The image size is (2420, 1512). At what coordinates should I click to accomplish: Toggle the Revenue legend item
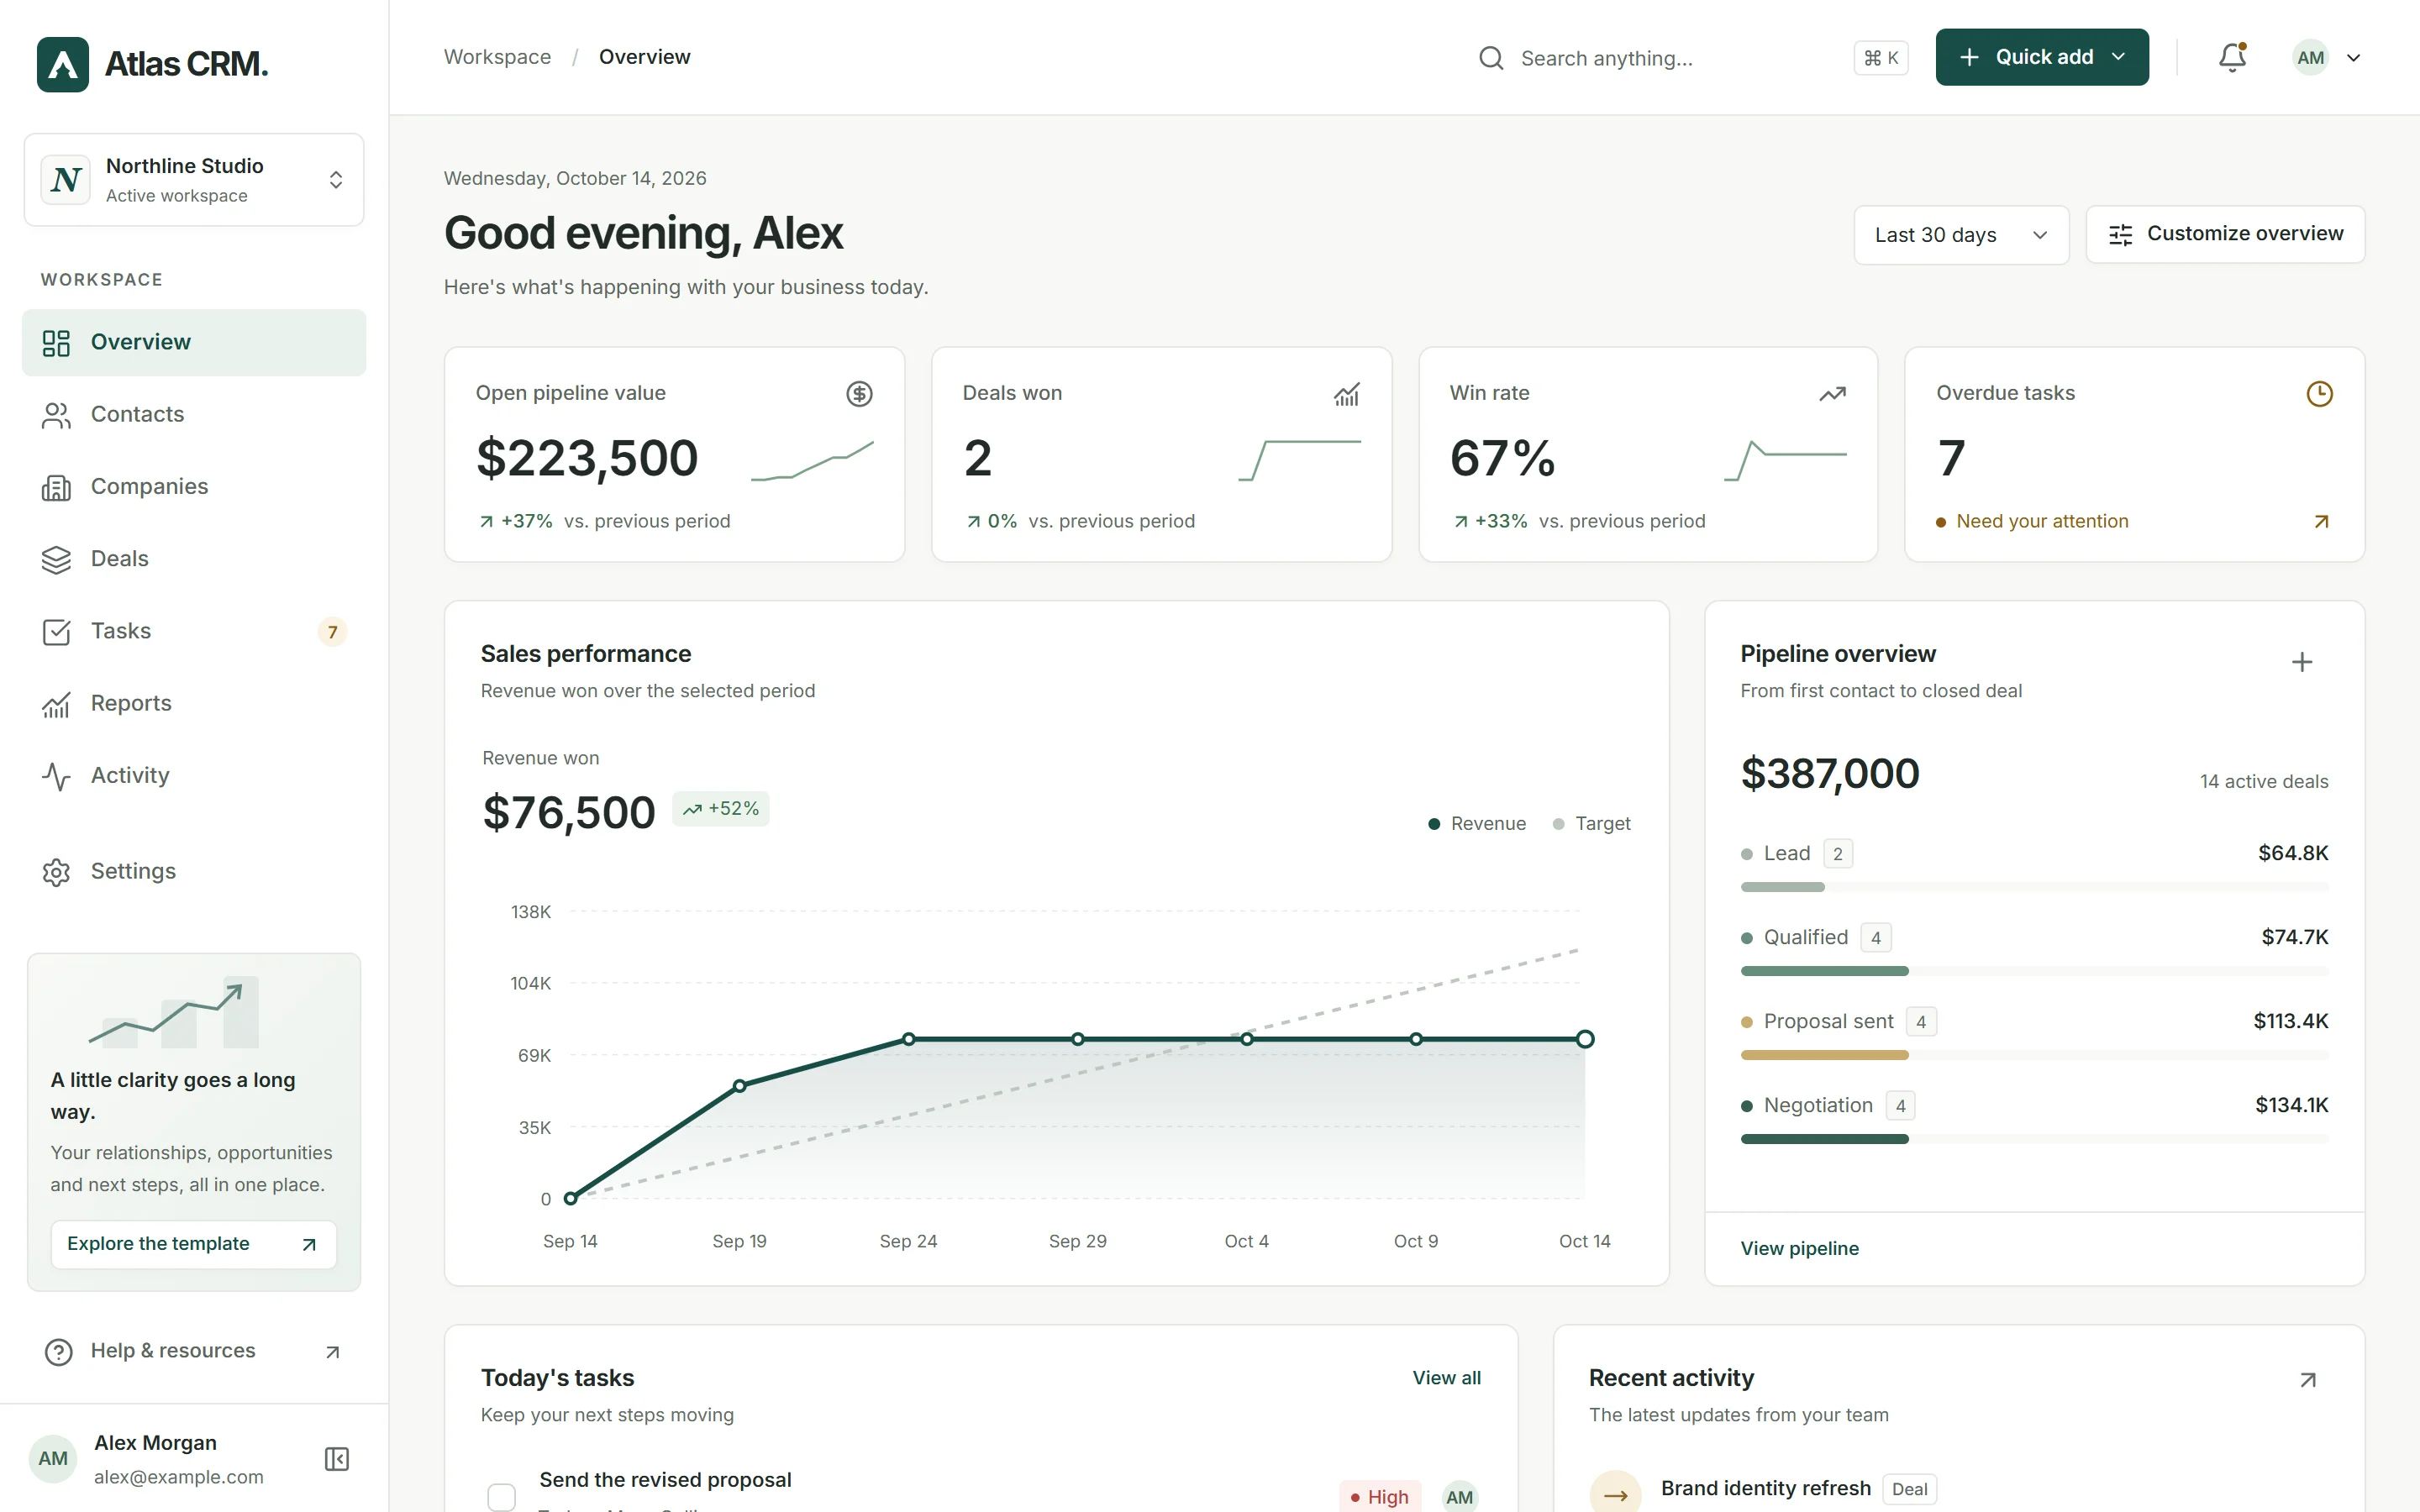[1477, 824]
